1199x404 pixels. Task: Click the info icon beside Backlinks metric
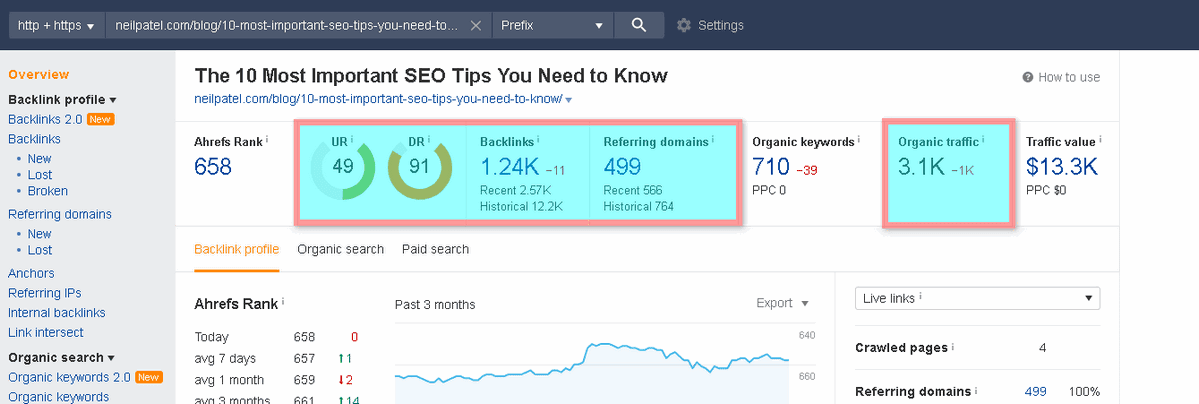(x=538, y=141)
